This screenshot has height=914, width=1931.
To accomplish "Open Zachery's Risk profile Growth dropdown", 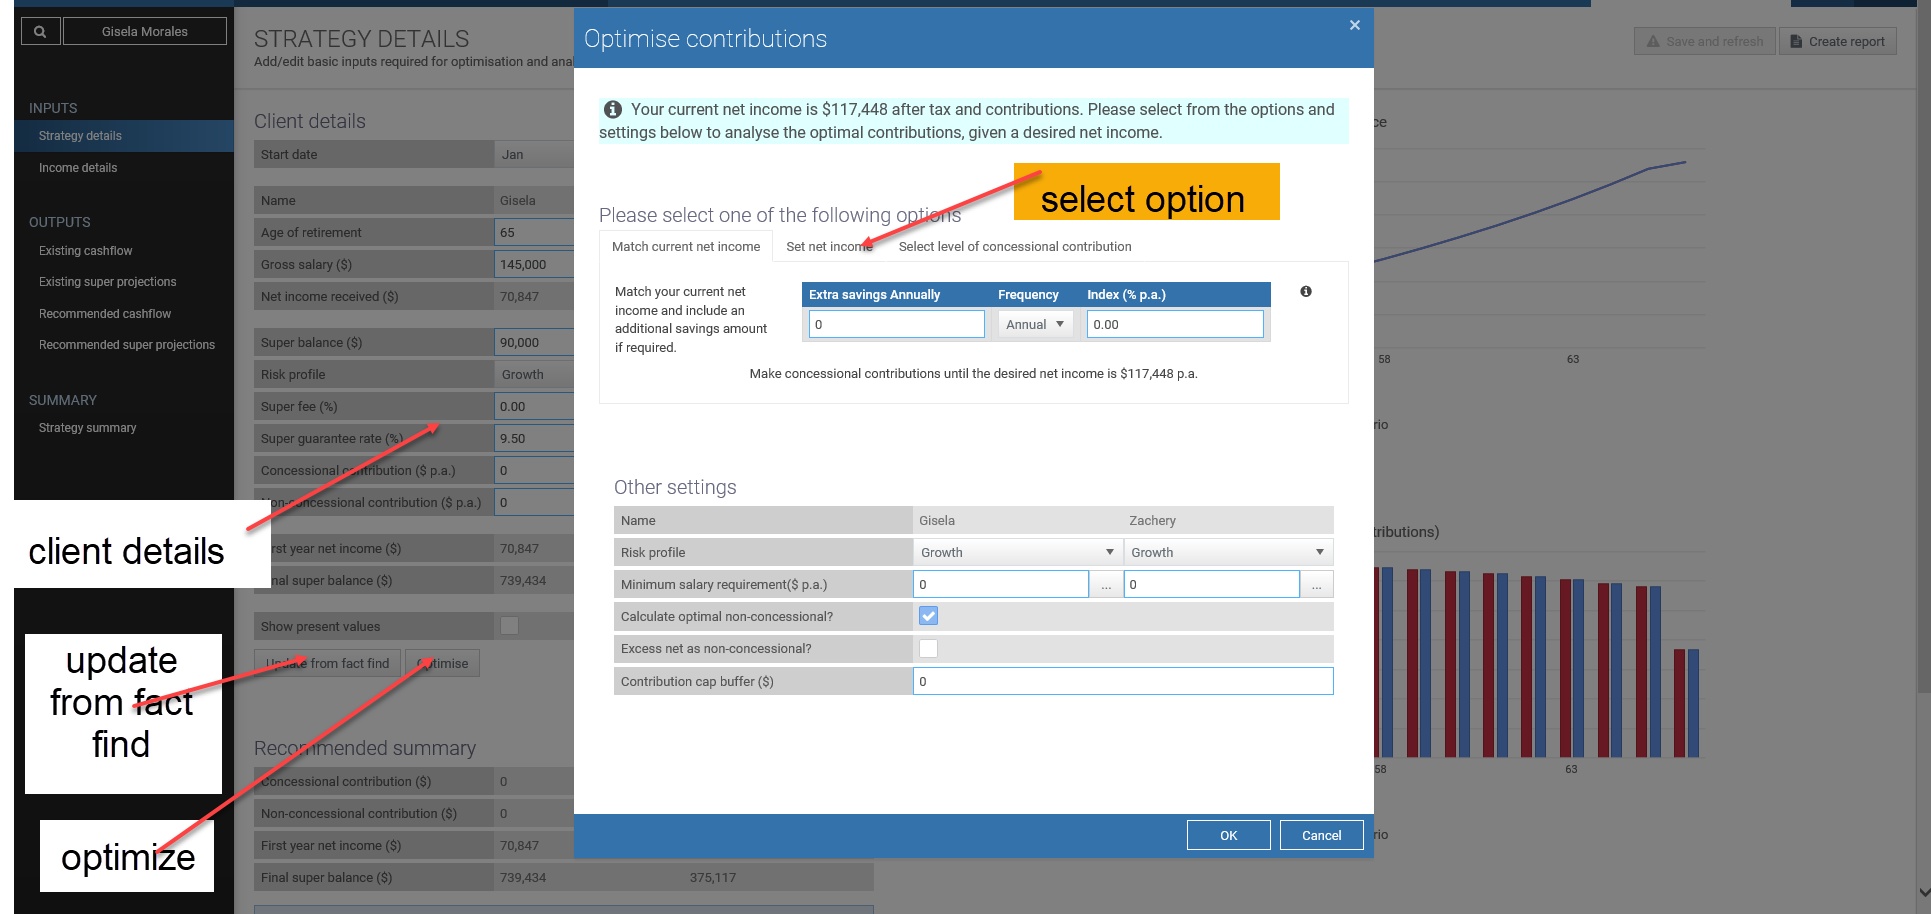I will [1228, 552].
